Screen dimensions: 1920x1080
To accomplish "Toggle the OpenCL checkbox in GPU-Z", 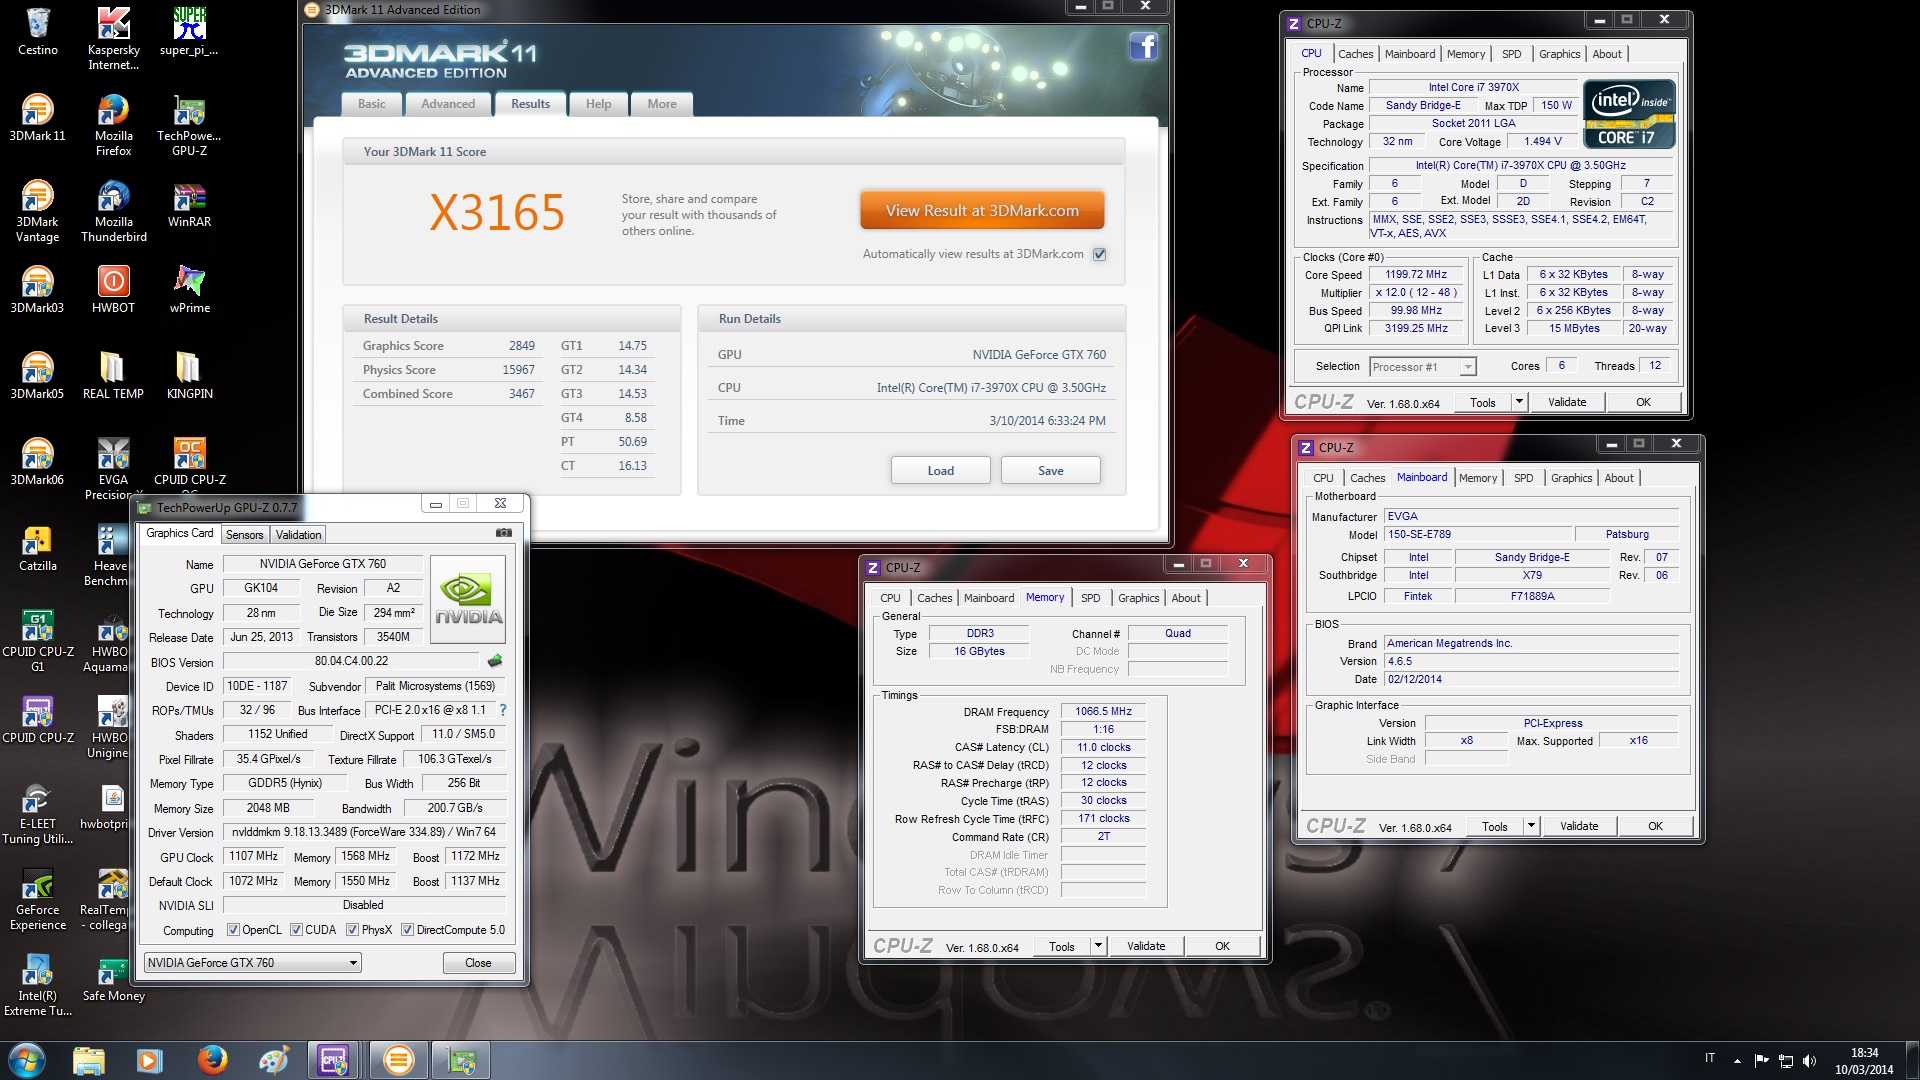I will click(x=233, y=930).
